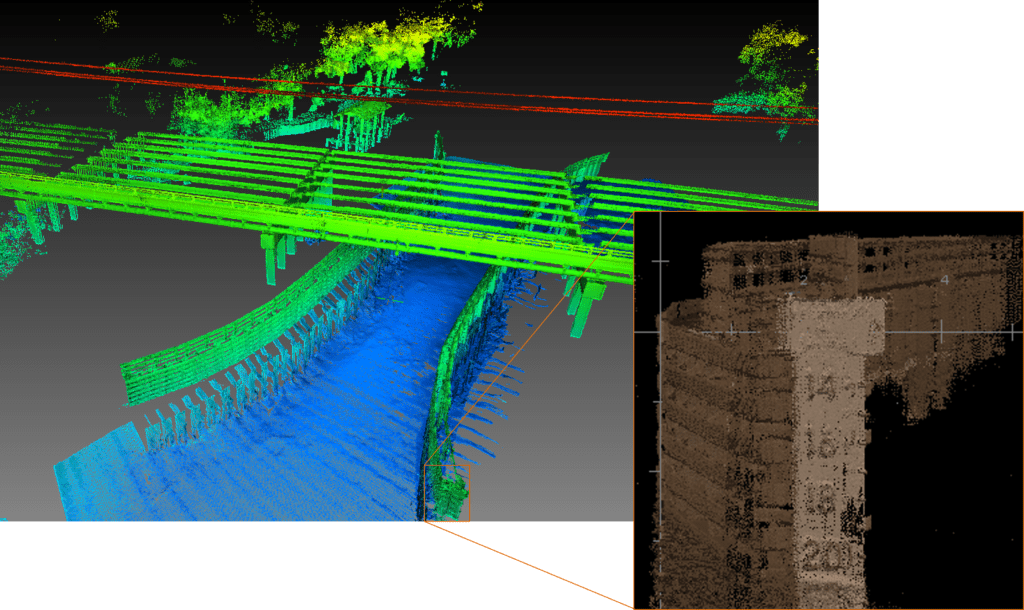Click the measurement label 4 in the inset

945,280
